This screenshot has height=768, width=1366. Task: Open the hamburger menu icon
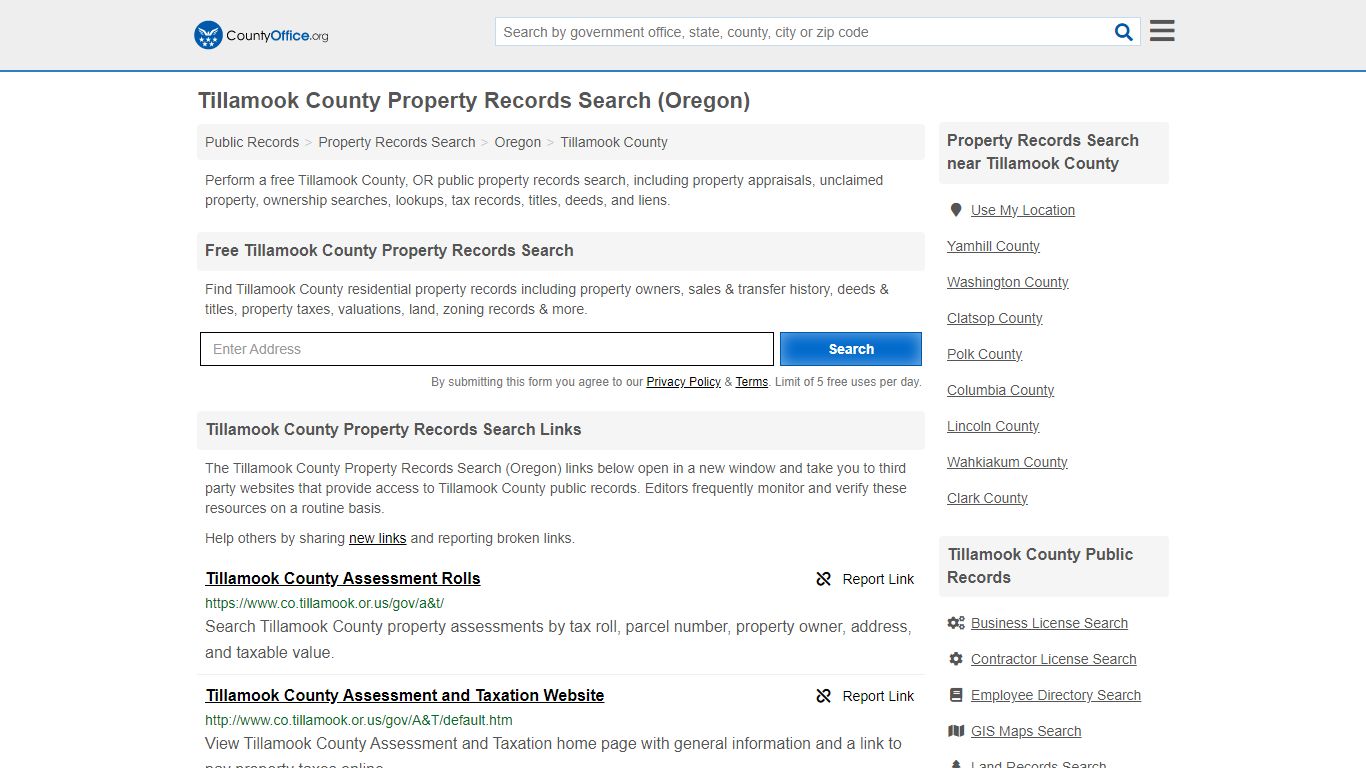pos(1162,31)
